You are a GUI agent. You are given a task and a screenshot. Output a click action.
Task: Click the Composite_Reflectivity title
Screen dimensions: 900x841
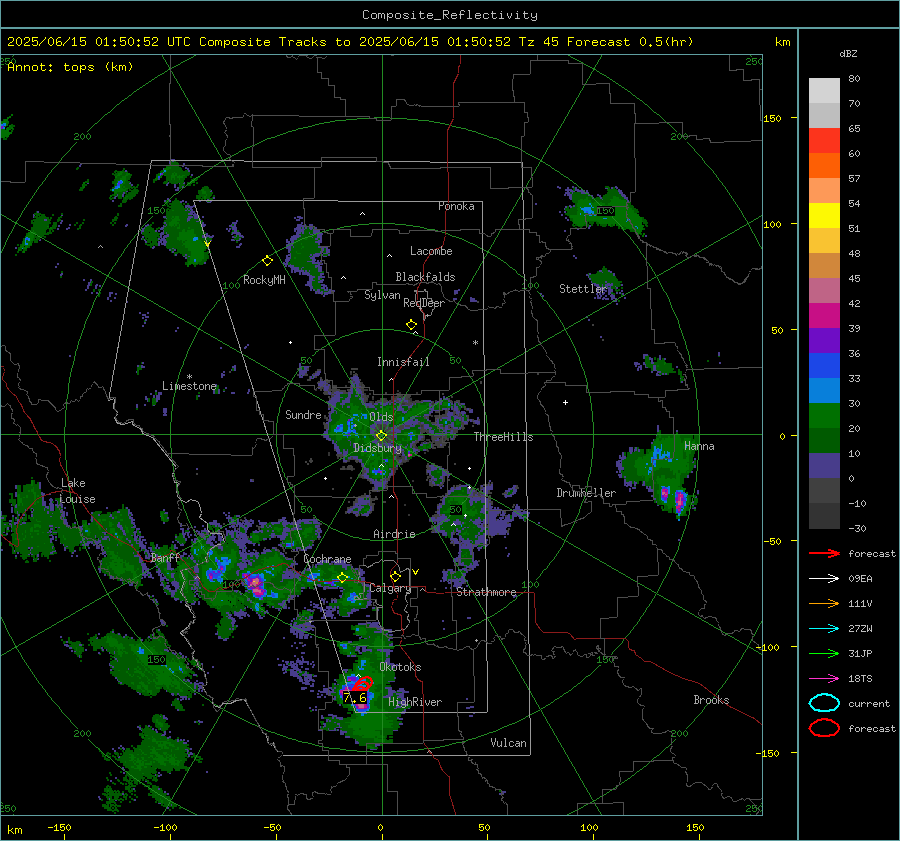[450, 15]
